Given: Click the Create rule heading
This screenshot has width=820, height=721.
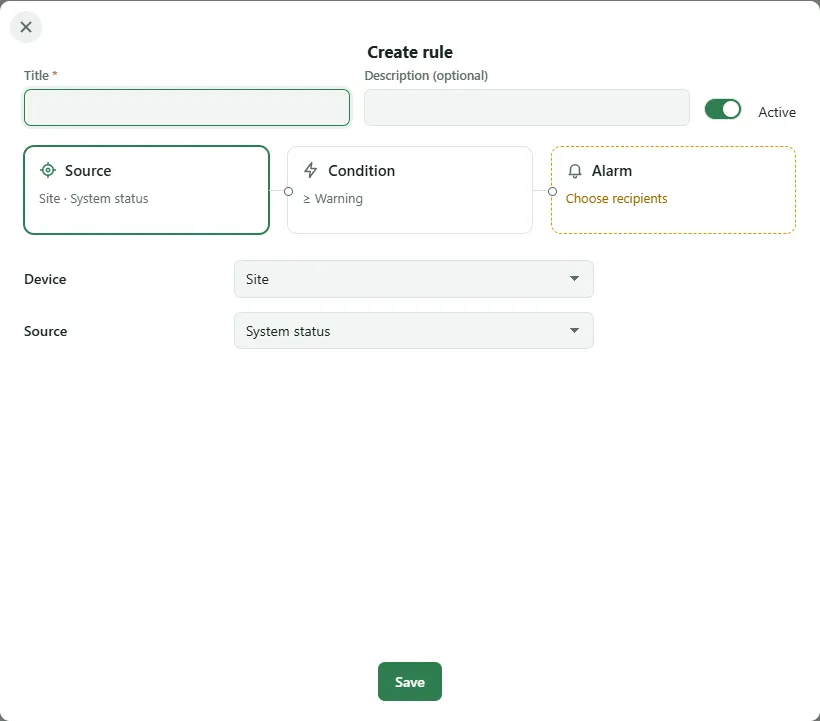Looking at the screenshot, I should click(410, 52).
